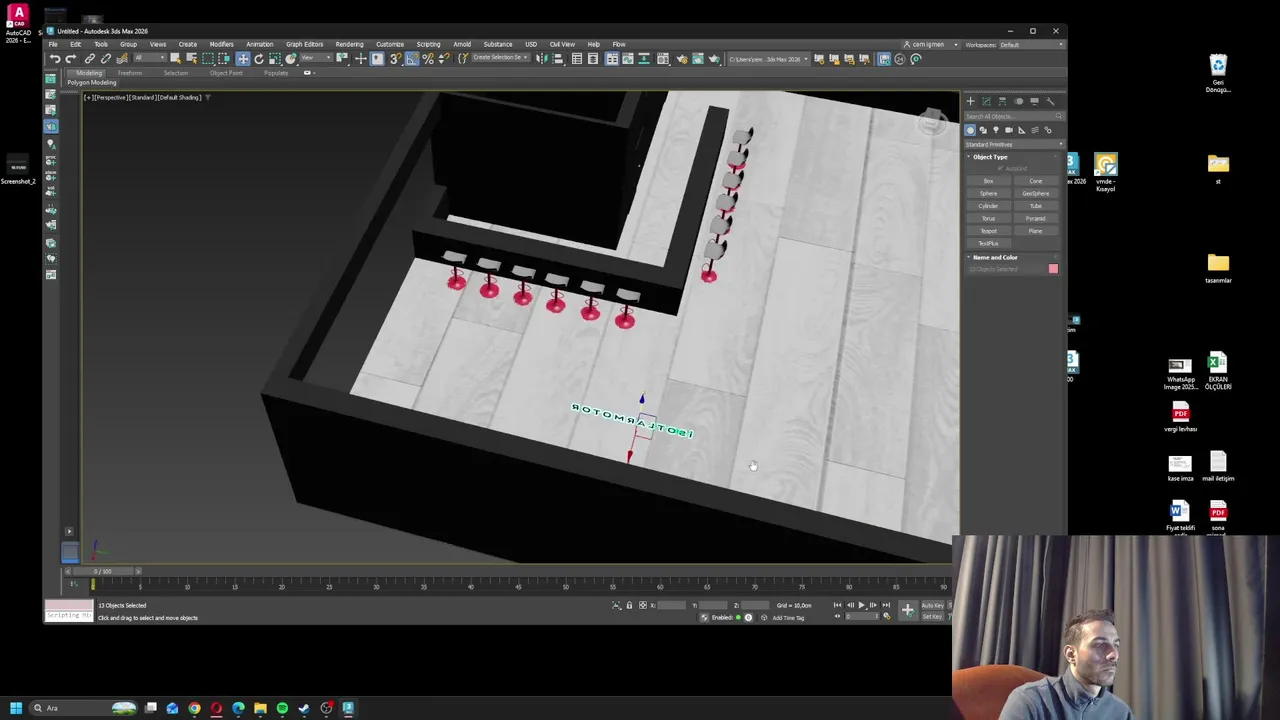Activate the Unlink Selection tool

105,58
